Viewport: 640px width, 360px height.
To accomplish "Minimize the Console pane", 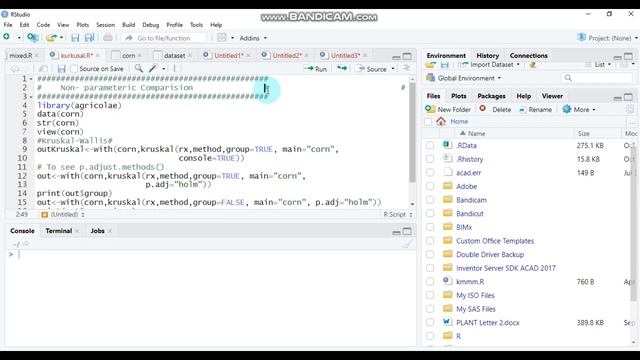I will [x=396, y=232].
